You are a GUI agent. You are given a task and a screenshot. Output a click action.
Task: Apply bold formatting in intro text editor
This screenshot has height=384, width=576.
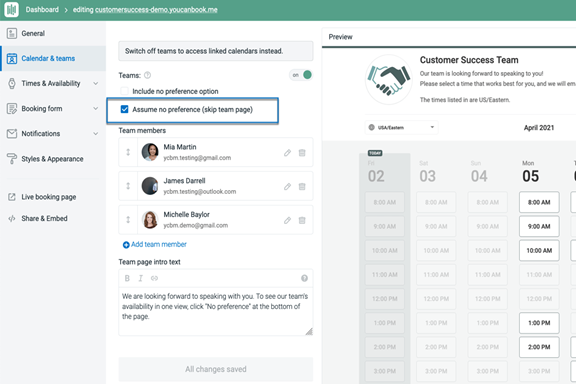coord(127,278)
